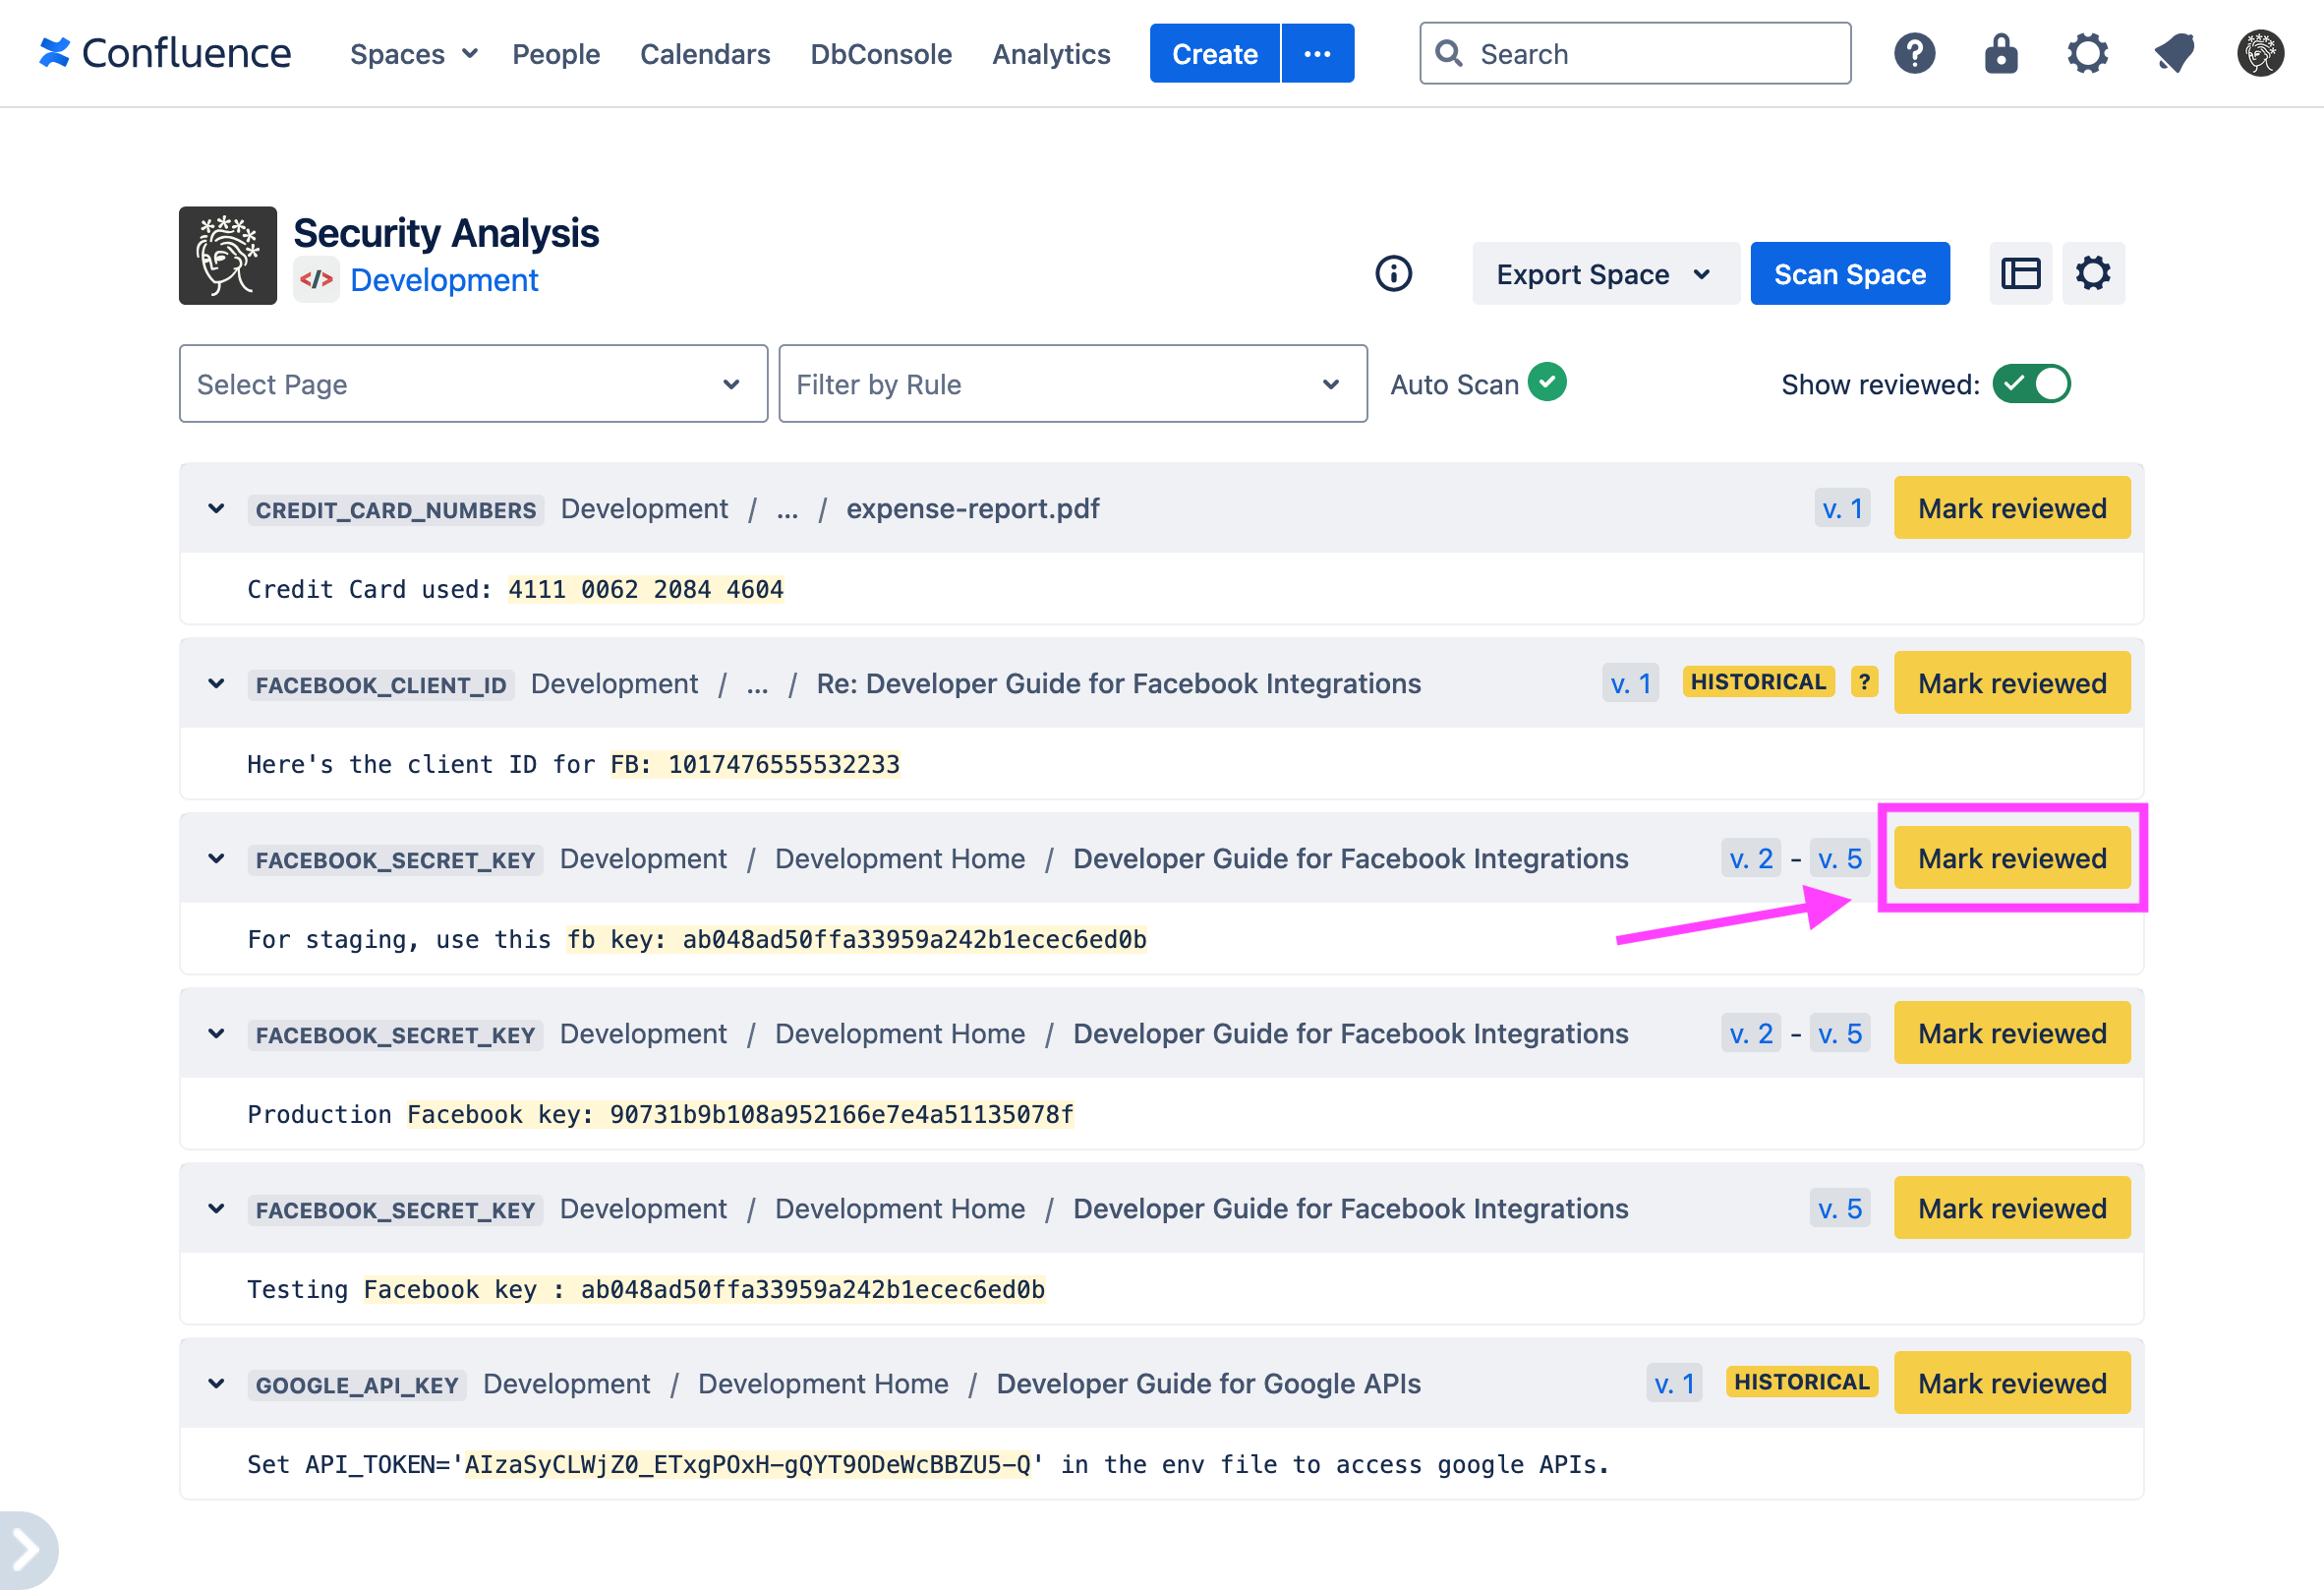
Task: Disable the Show reviewed toggle
Action: coord(2033,383)
